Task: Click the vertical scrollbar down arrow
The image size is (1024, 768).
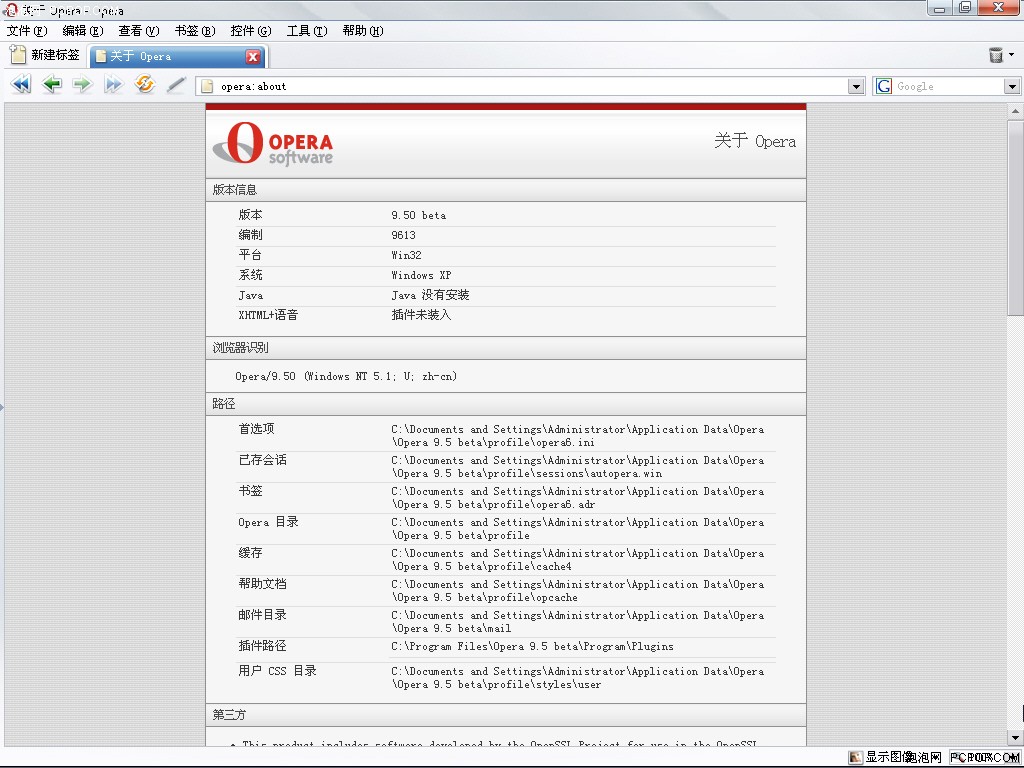Action: click(1016, 738)
